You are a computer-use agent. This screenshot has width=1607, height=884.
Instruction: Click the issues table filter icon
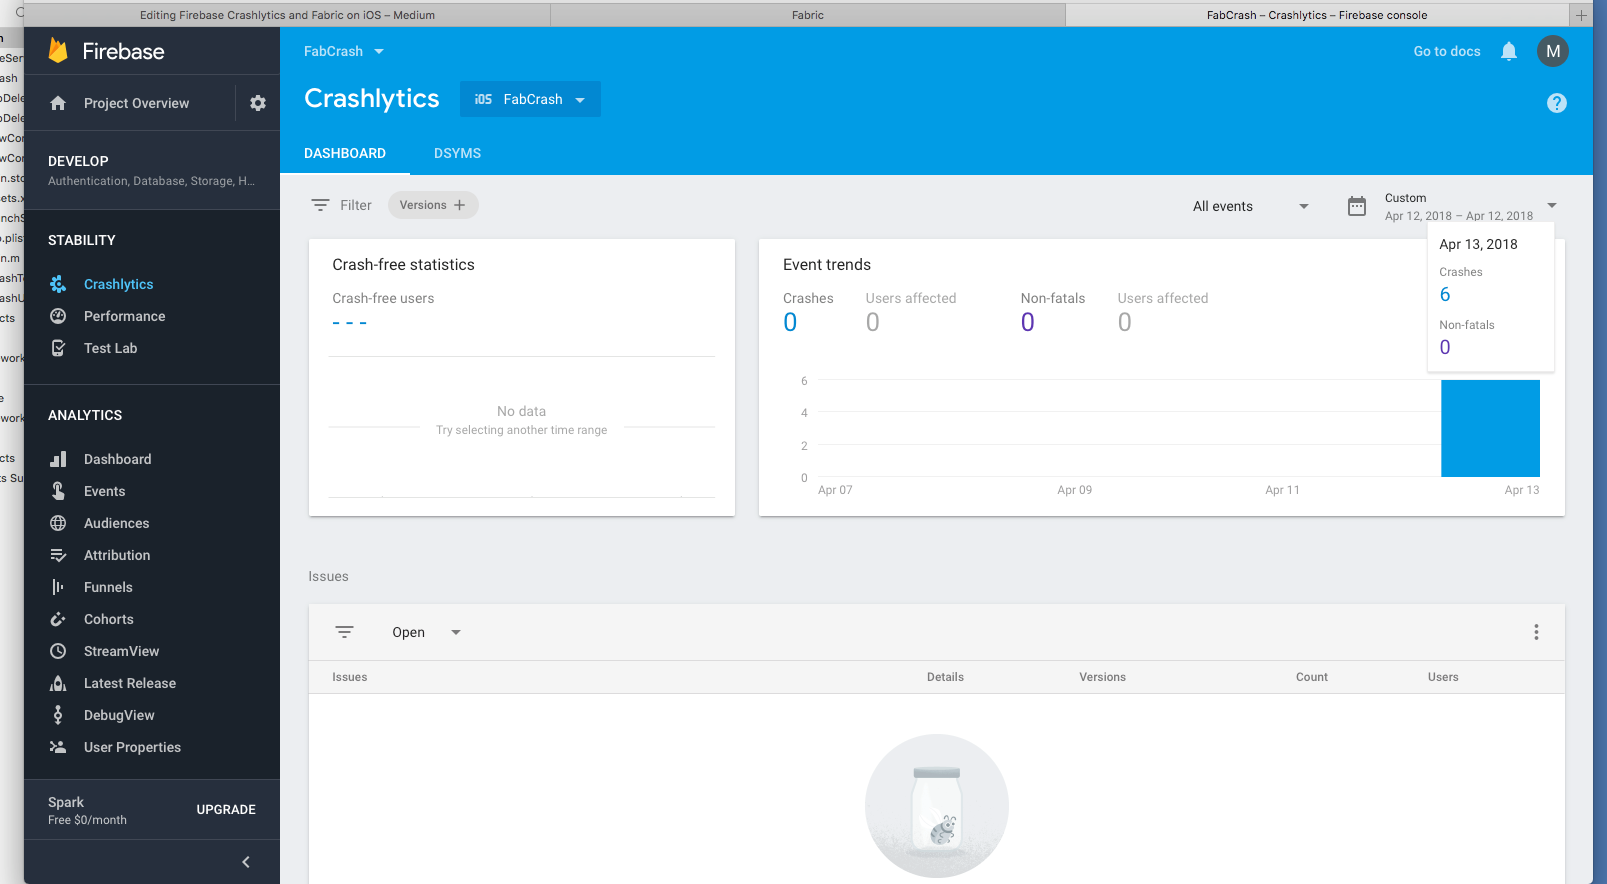click(344, 632)
